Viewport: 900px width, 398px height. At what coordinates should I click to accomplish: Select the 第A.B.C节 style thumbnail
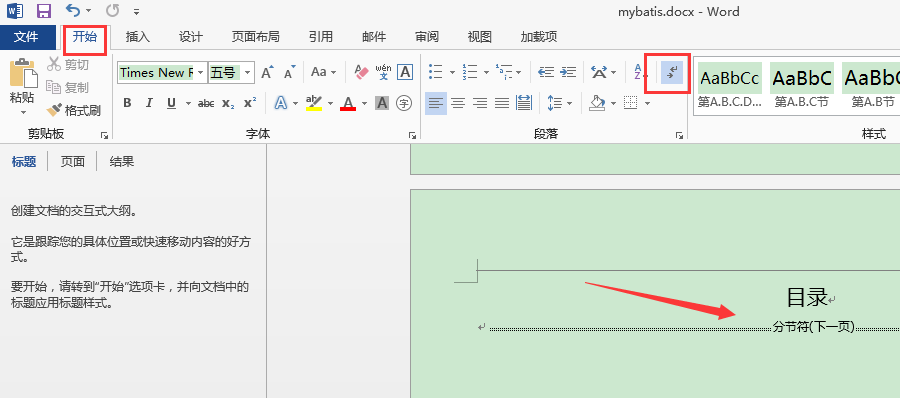[802, 86]
